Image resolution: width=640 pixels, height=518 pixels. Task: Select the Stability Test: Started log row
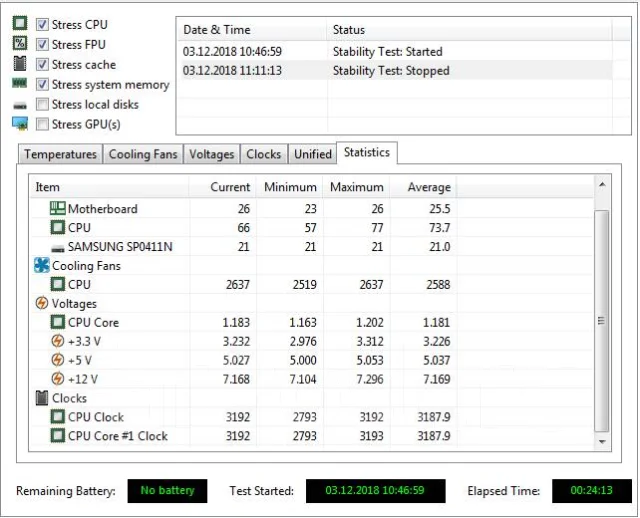pyautogui.click(x=395, y=51)
